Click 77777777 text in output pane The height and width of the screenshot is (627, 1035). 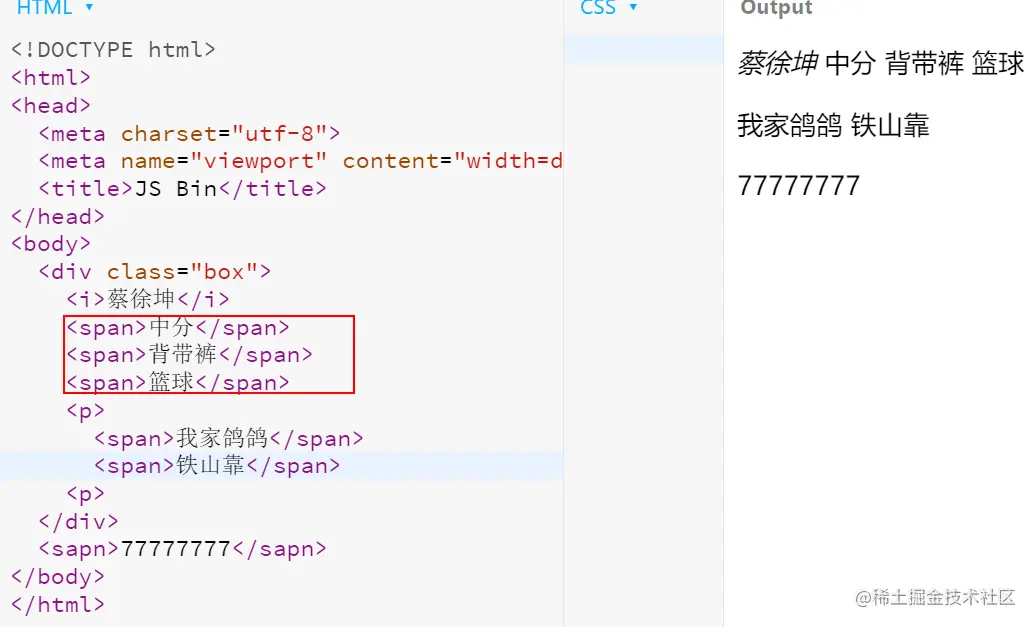coord(799,185)
